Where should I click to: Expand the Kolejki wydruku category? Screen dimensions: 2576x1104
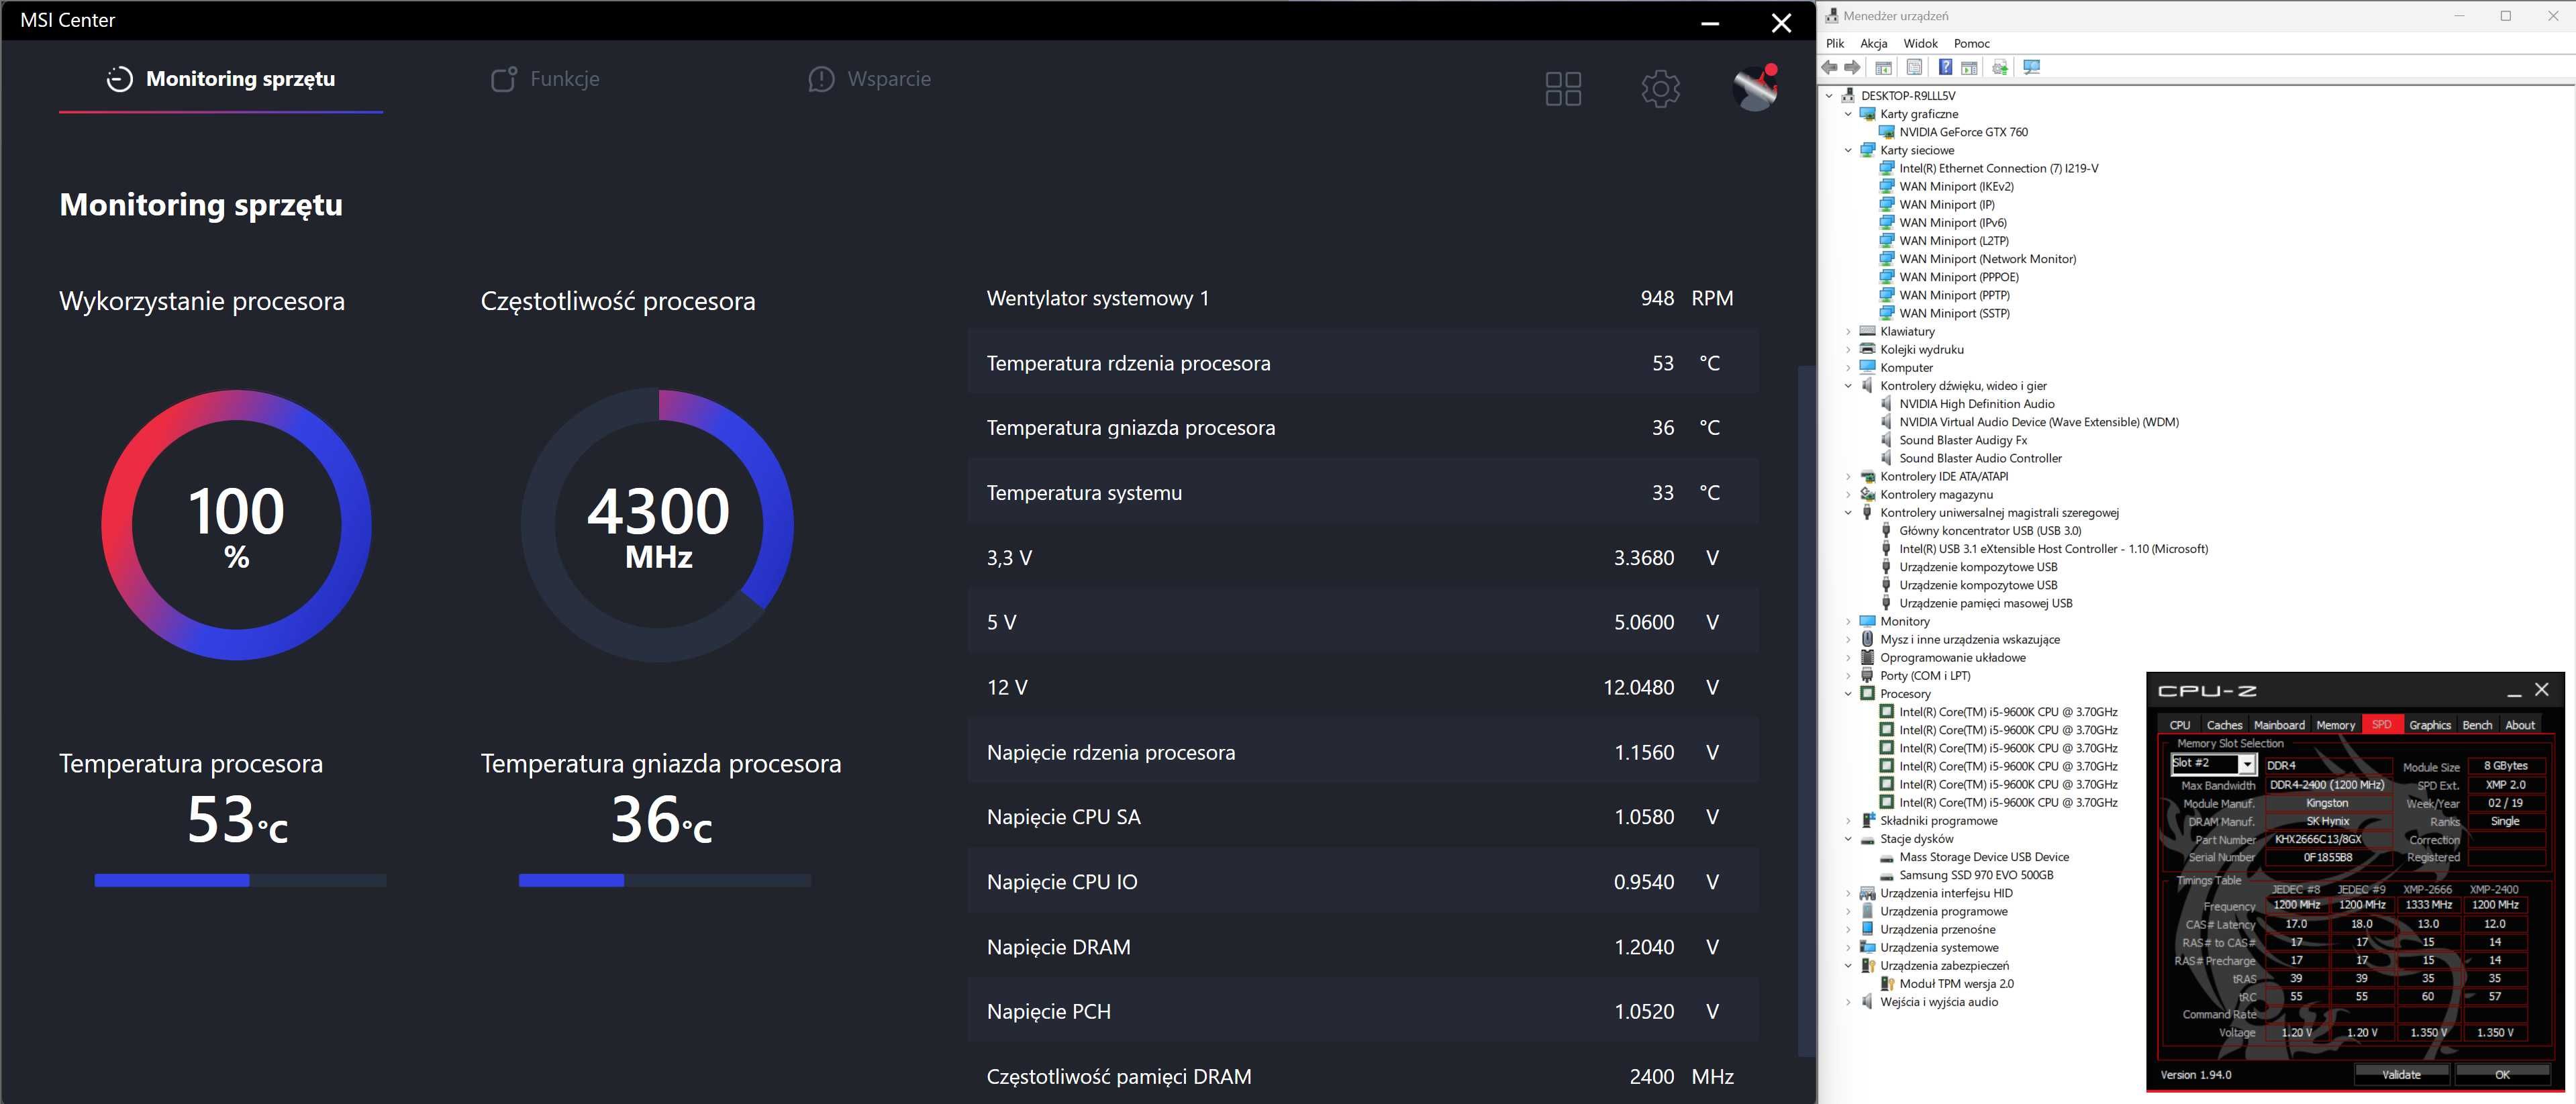pos(1848,349)
